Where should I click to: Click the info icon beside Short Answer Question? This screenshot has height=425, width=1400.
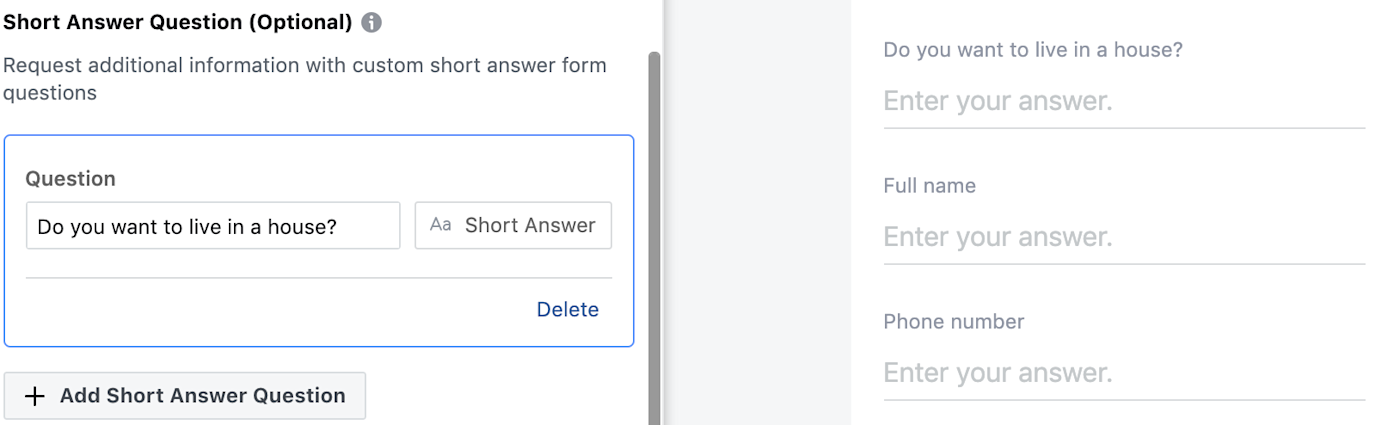pyautogui.click(x=372, y=22)
